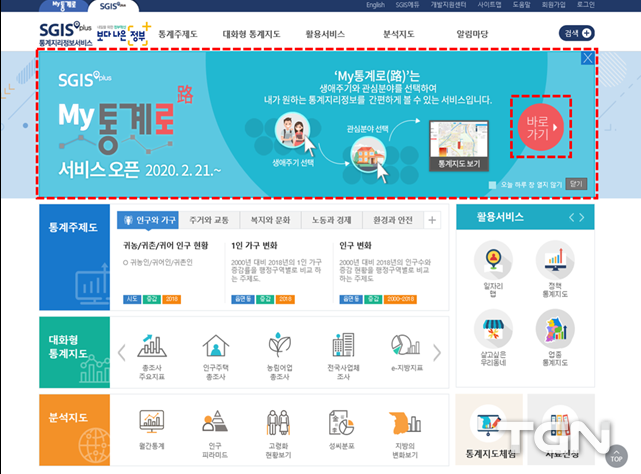Open 통계주제도 in main menu
The width and height of the screenshot is (641, 474).
[178, 34]
